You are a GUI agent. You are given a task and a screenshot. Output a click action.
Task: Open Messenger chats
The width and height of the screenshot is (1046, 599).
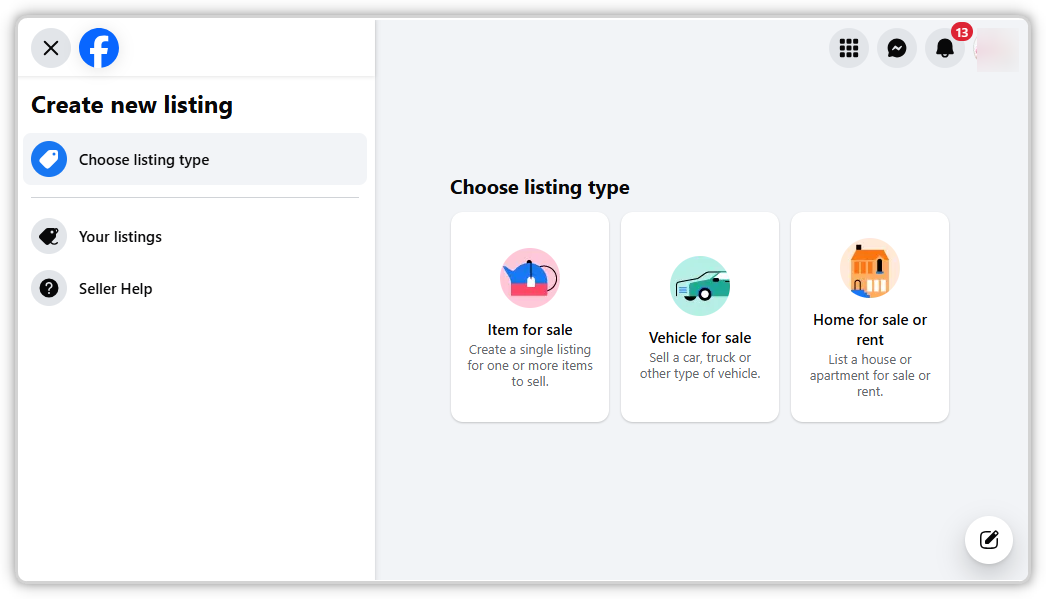pyautogui.click(x=897, y=48)
